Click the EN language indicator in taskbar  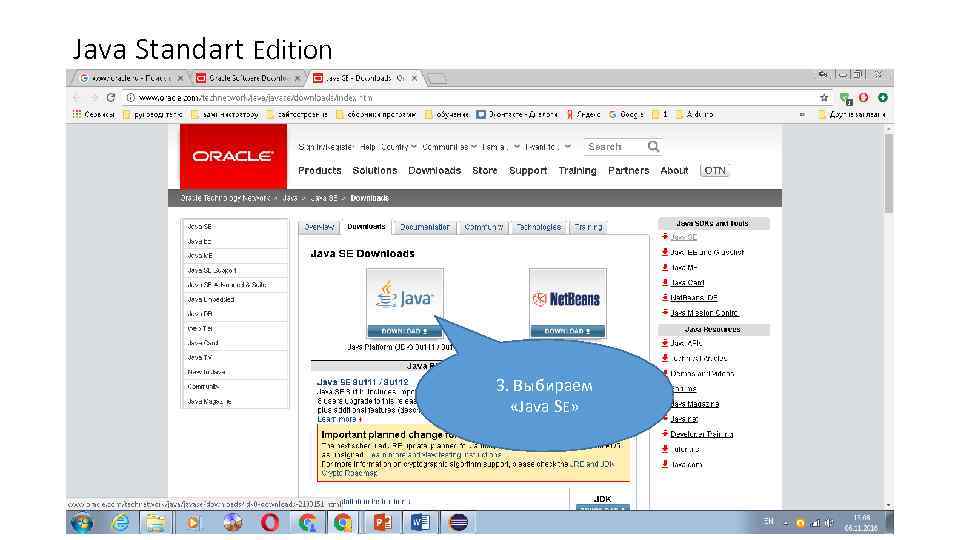pyautogui.click(x=768, y=522)
